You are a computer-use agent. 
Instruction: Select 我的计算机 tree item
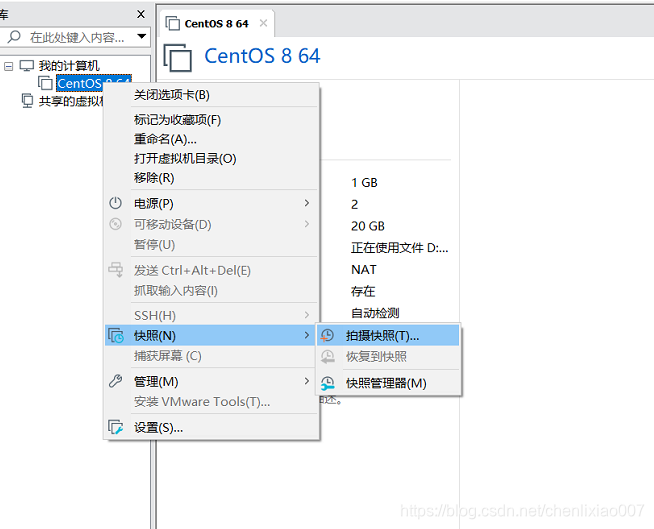click(x=69, y=65)
